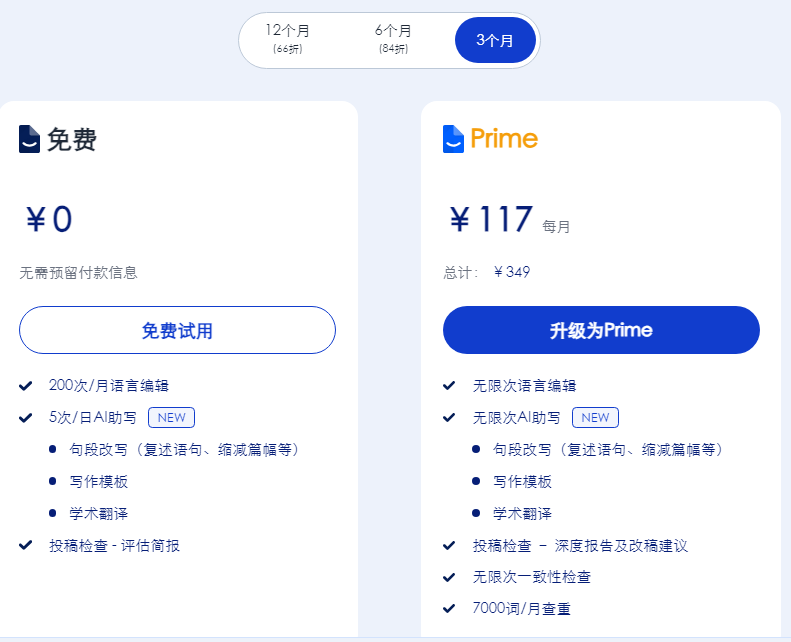Click 学术翻译 bullet under the Prime plan
The width and height of the screenshot is (791, 642).
click(522, 513)
